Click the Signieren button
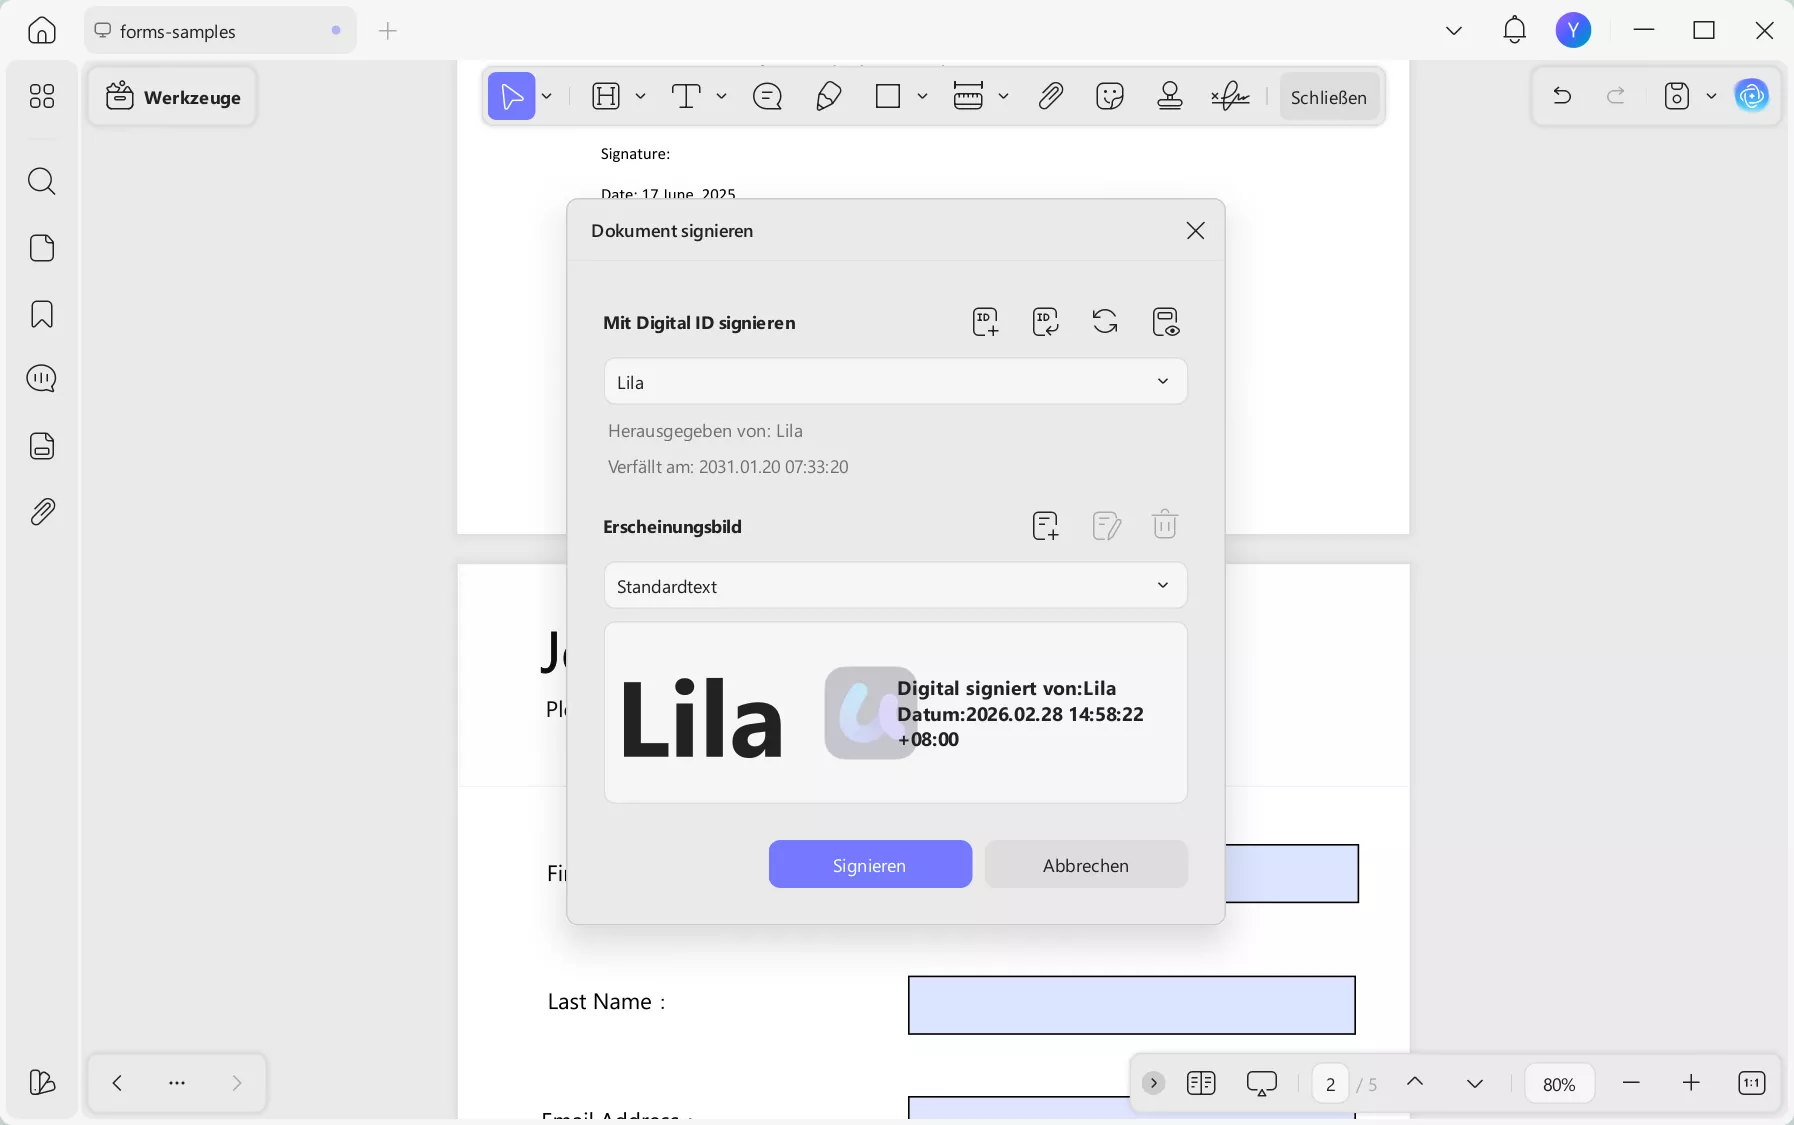Viewport: 1794px width, 1125px height. 869,864
